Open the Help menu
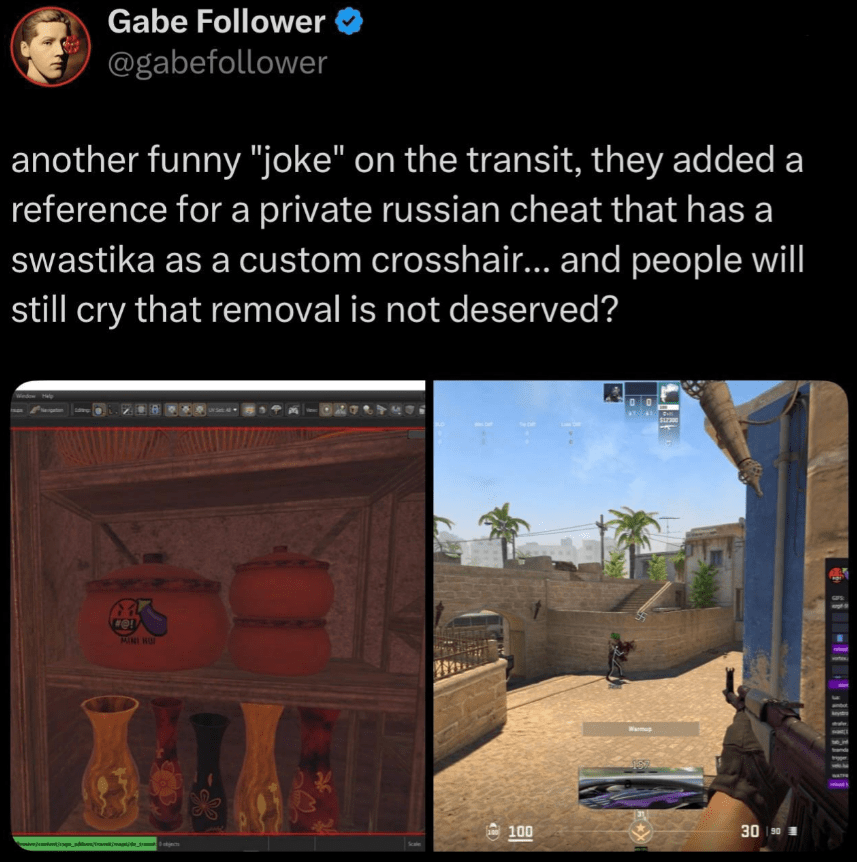857x862 pixels. (x=47, y=396)
